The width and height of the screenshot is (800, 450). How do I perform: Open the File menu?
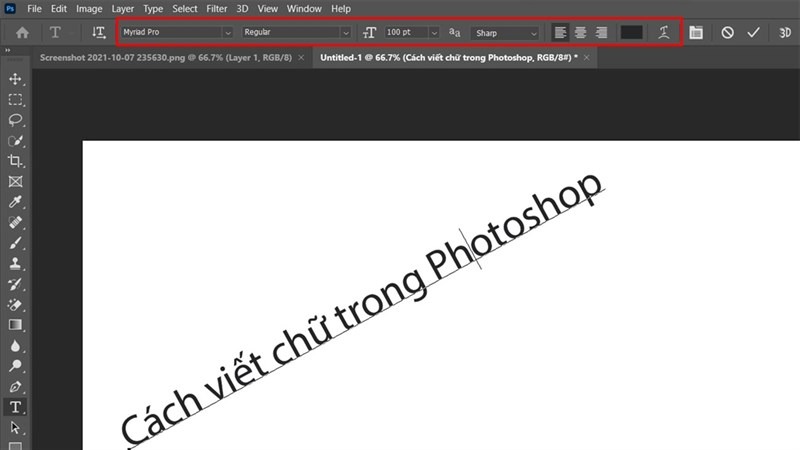pyautogui.click(x=34, y=9)
